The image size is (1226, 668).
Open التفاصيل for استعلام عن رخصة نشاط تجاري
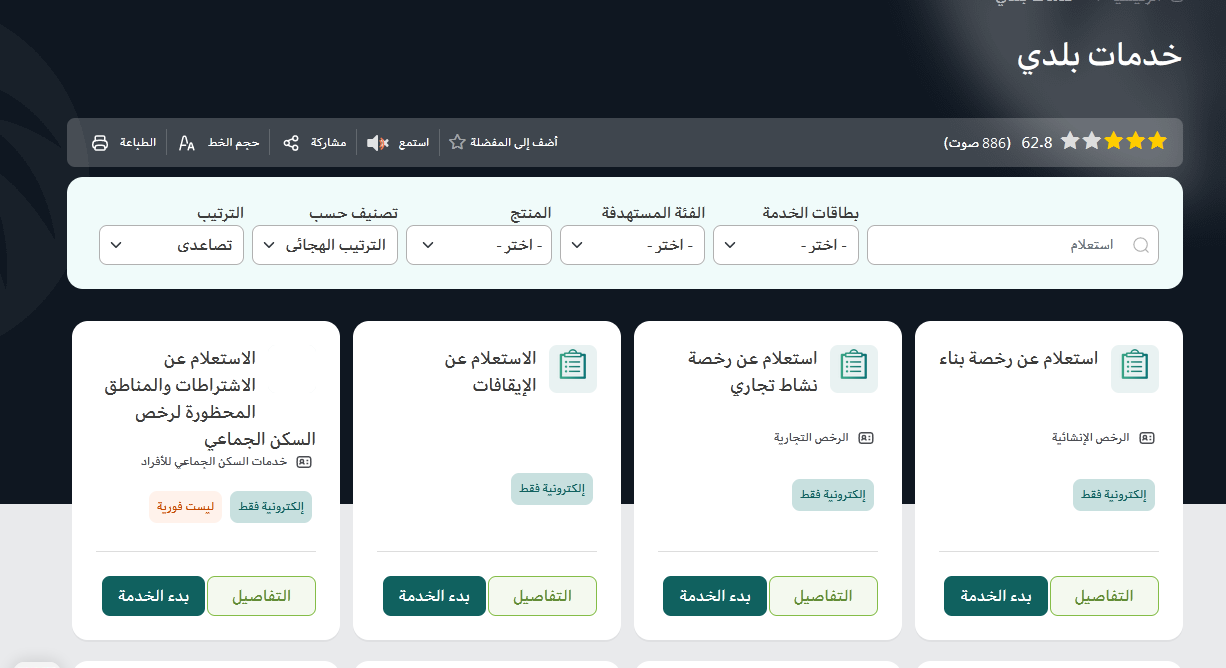(823, 596)
